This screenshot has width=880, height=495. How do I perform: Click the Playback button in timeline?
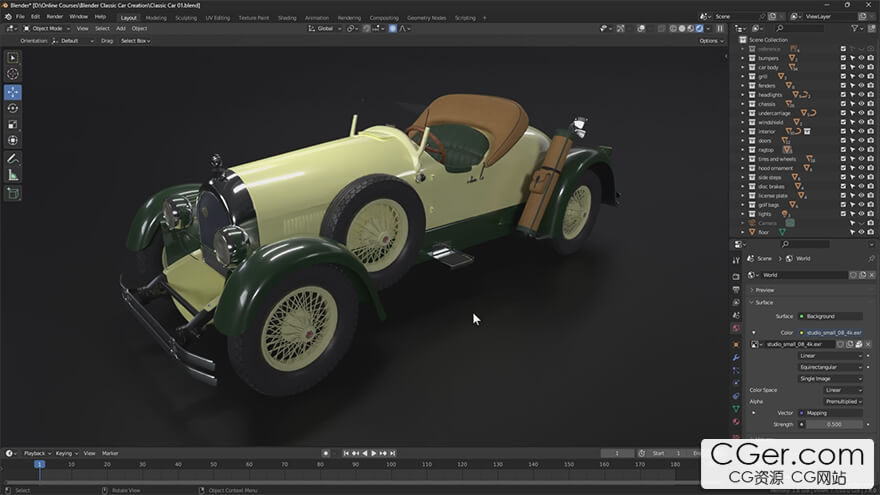pos(36,453)
